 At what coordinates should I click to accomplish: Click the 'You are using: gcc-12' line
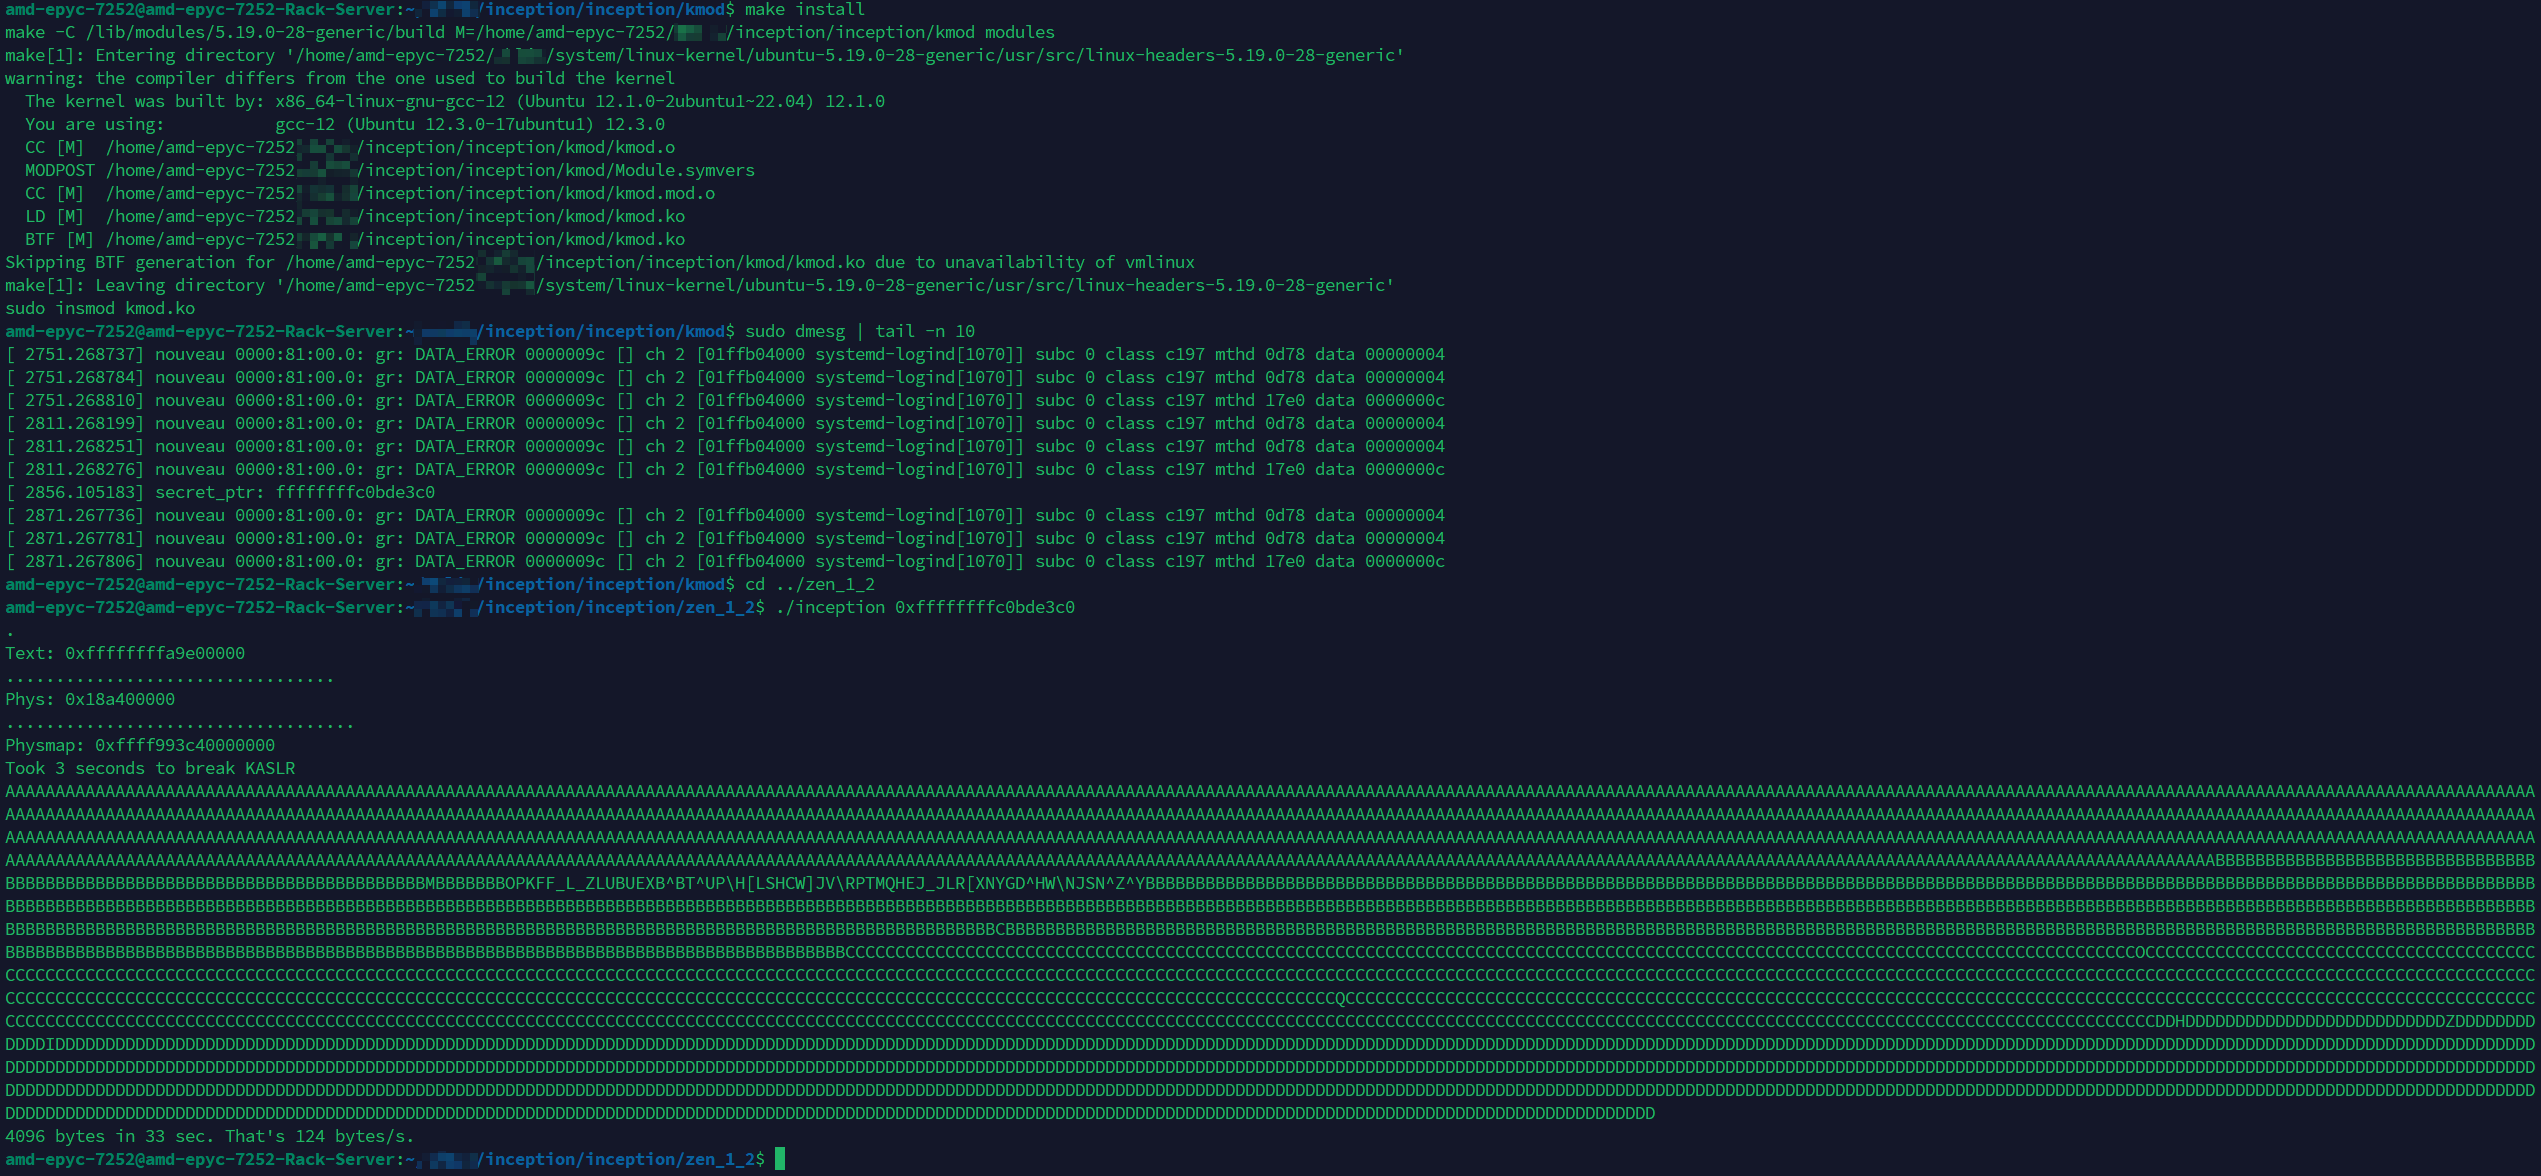(345, 124)
